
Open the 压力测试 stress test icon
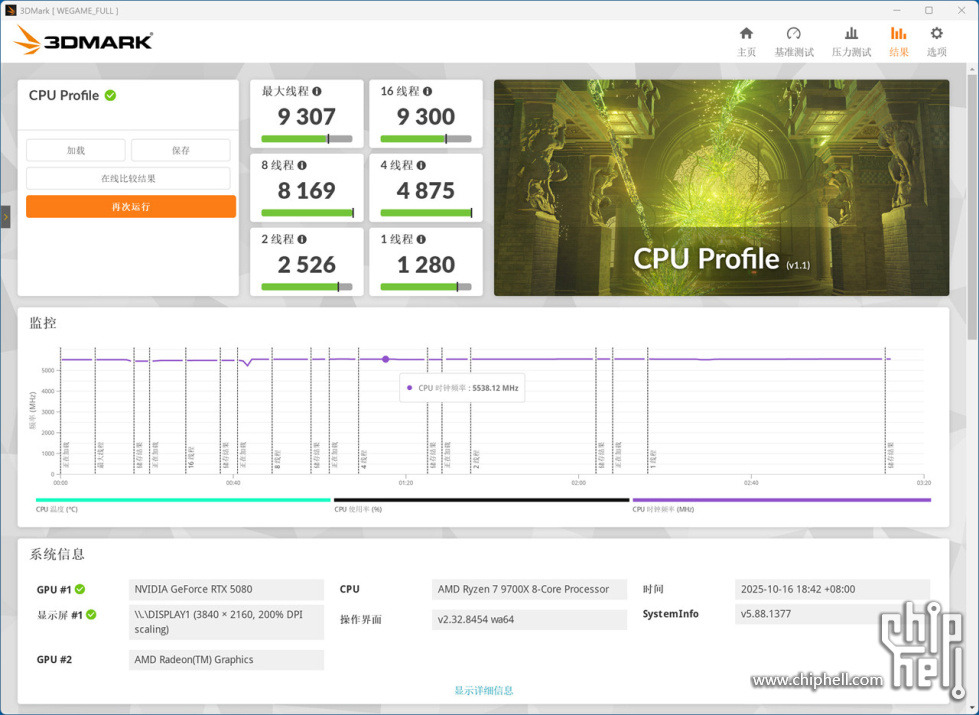(x=851, y=35)
